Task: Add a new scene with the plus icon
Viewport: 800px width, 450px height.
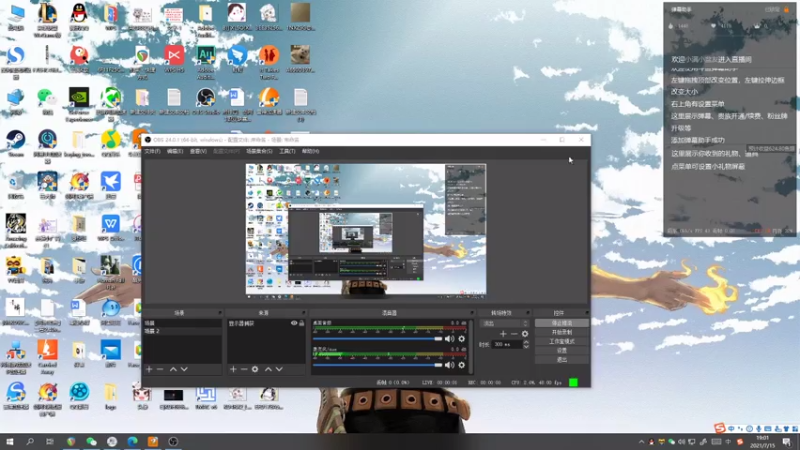Action: (149, 369)
